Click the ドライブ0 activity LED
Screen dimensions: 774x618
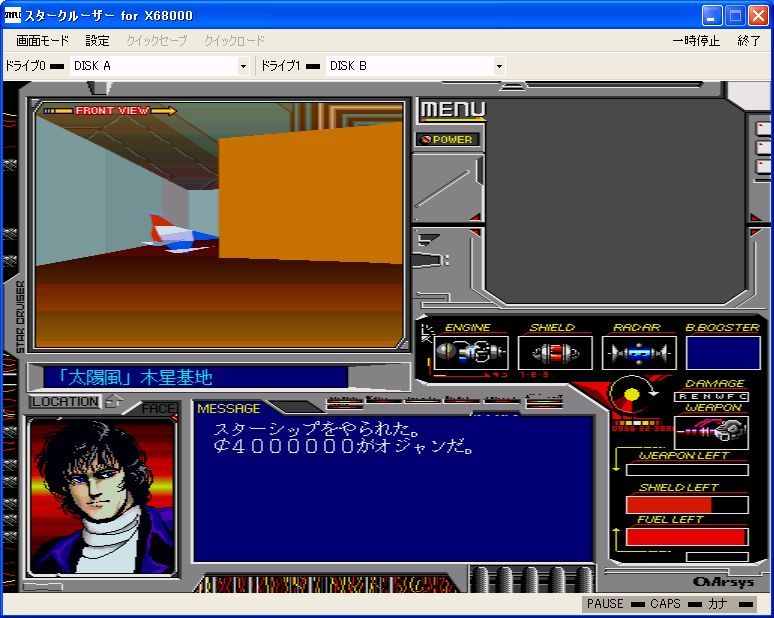pyautogui.click(x=57, y=66)
